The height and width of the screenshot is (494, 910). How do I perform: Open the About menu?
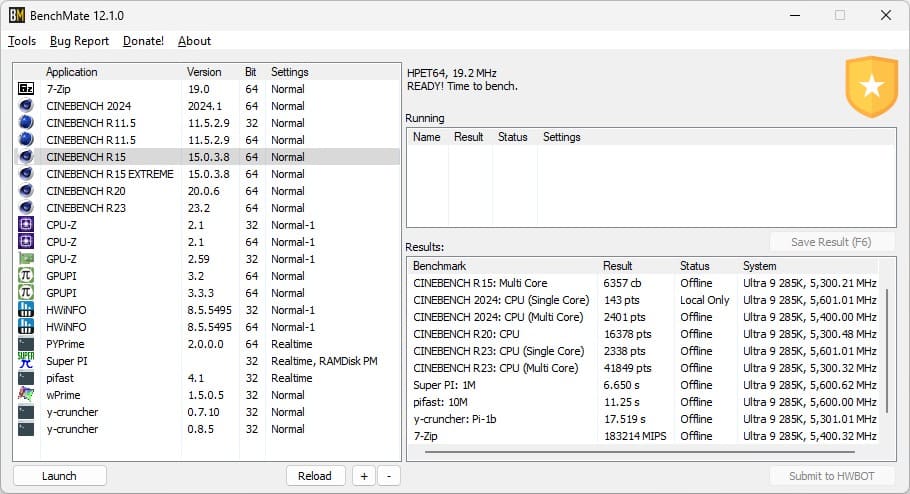point(194,41)
